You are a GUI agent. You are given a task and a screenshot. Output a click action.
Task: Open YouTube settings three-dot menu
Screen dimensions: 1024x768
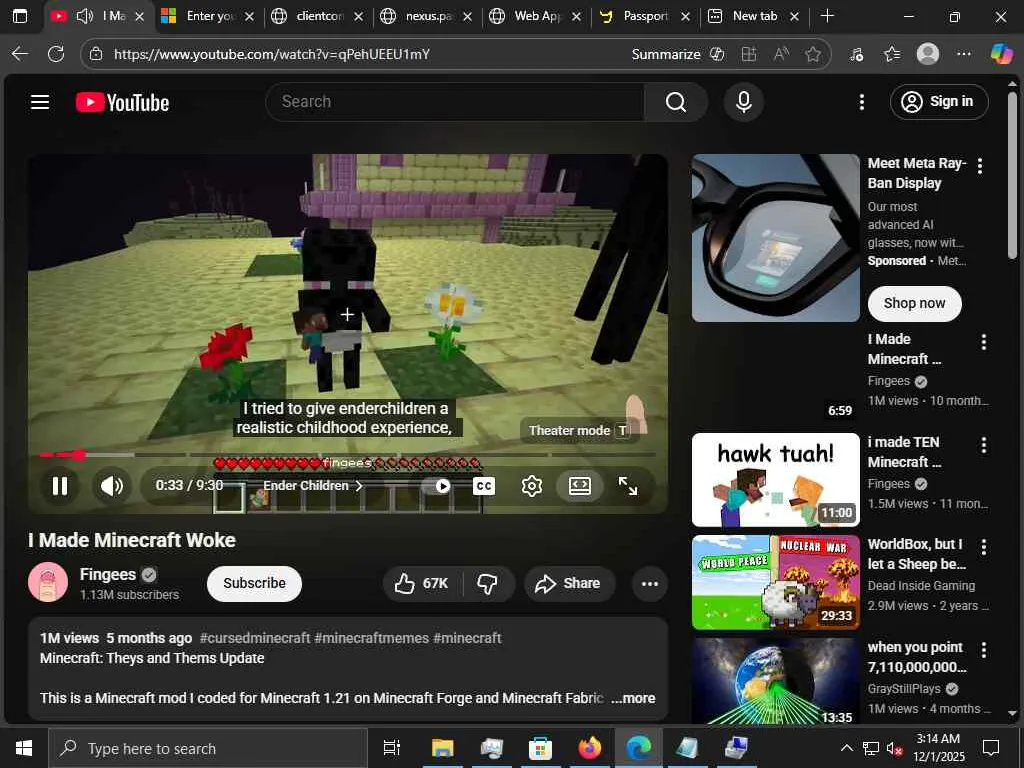(x=861, y=102)
